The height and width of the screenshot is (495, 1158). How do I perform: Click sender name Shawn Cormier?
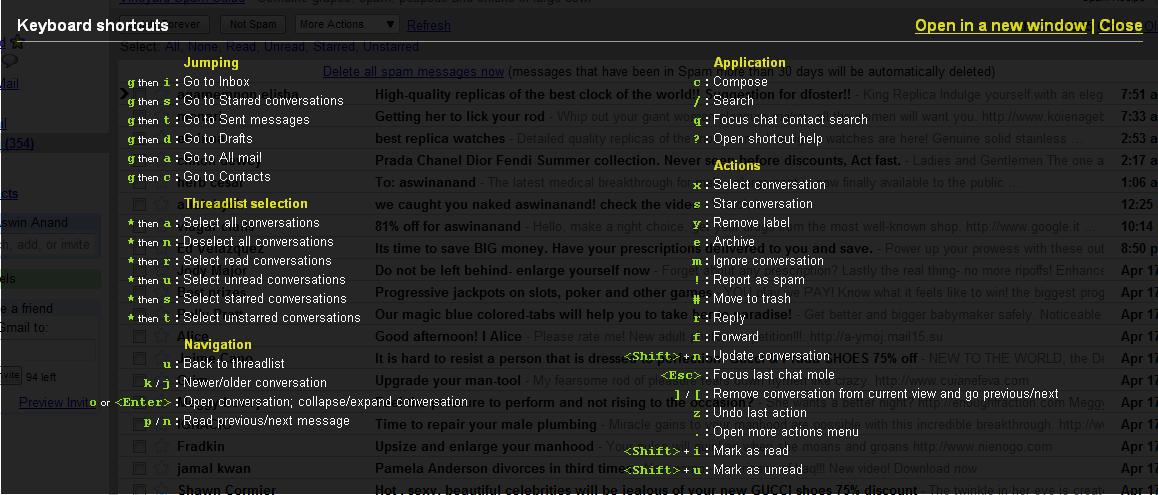click(x=226, y=490)
